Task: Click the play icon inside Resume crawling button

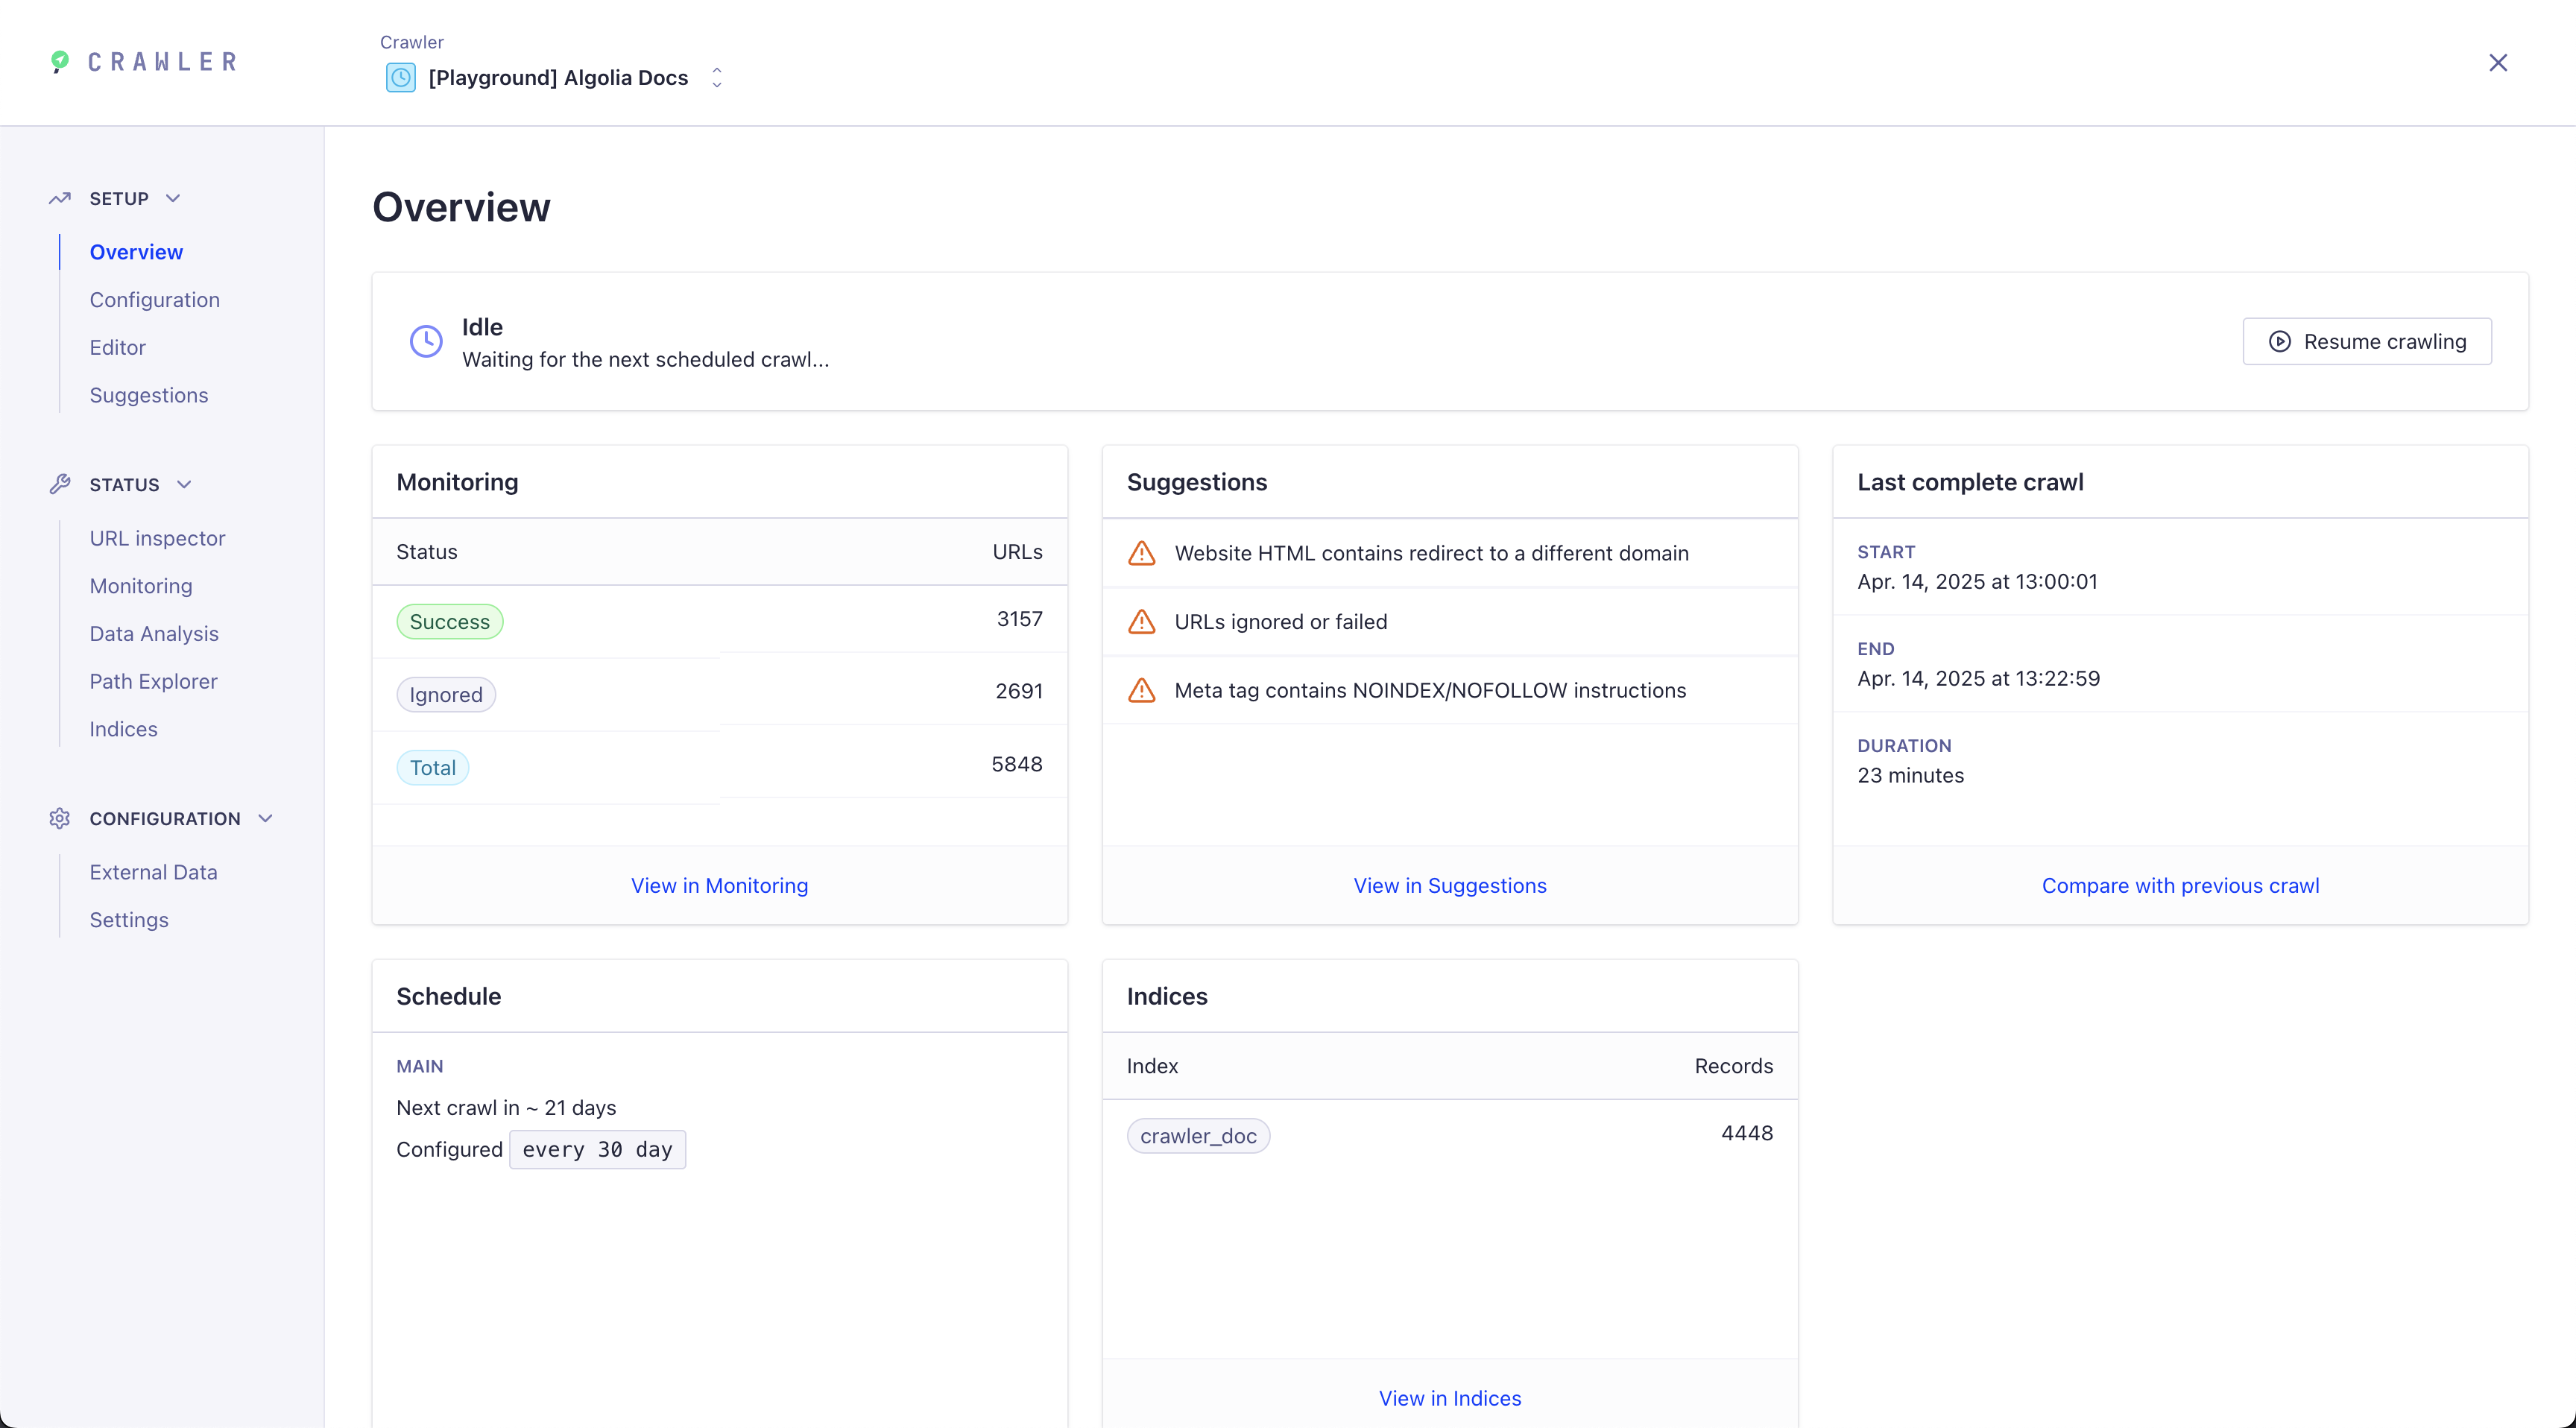Action: 2280,341
